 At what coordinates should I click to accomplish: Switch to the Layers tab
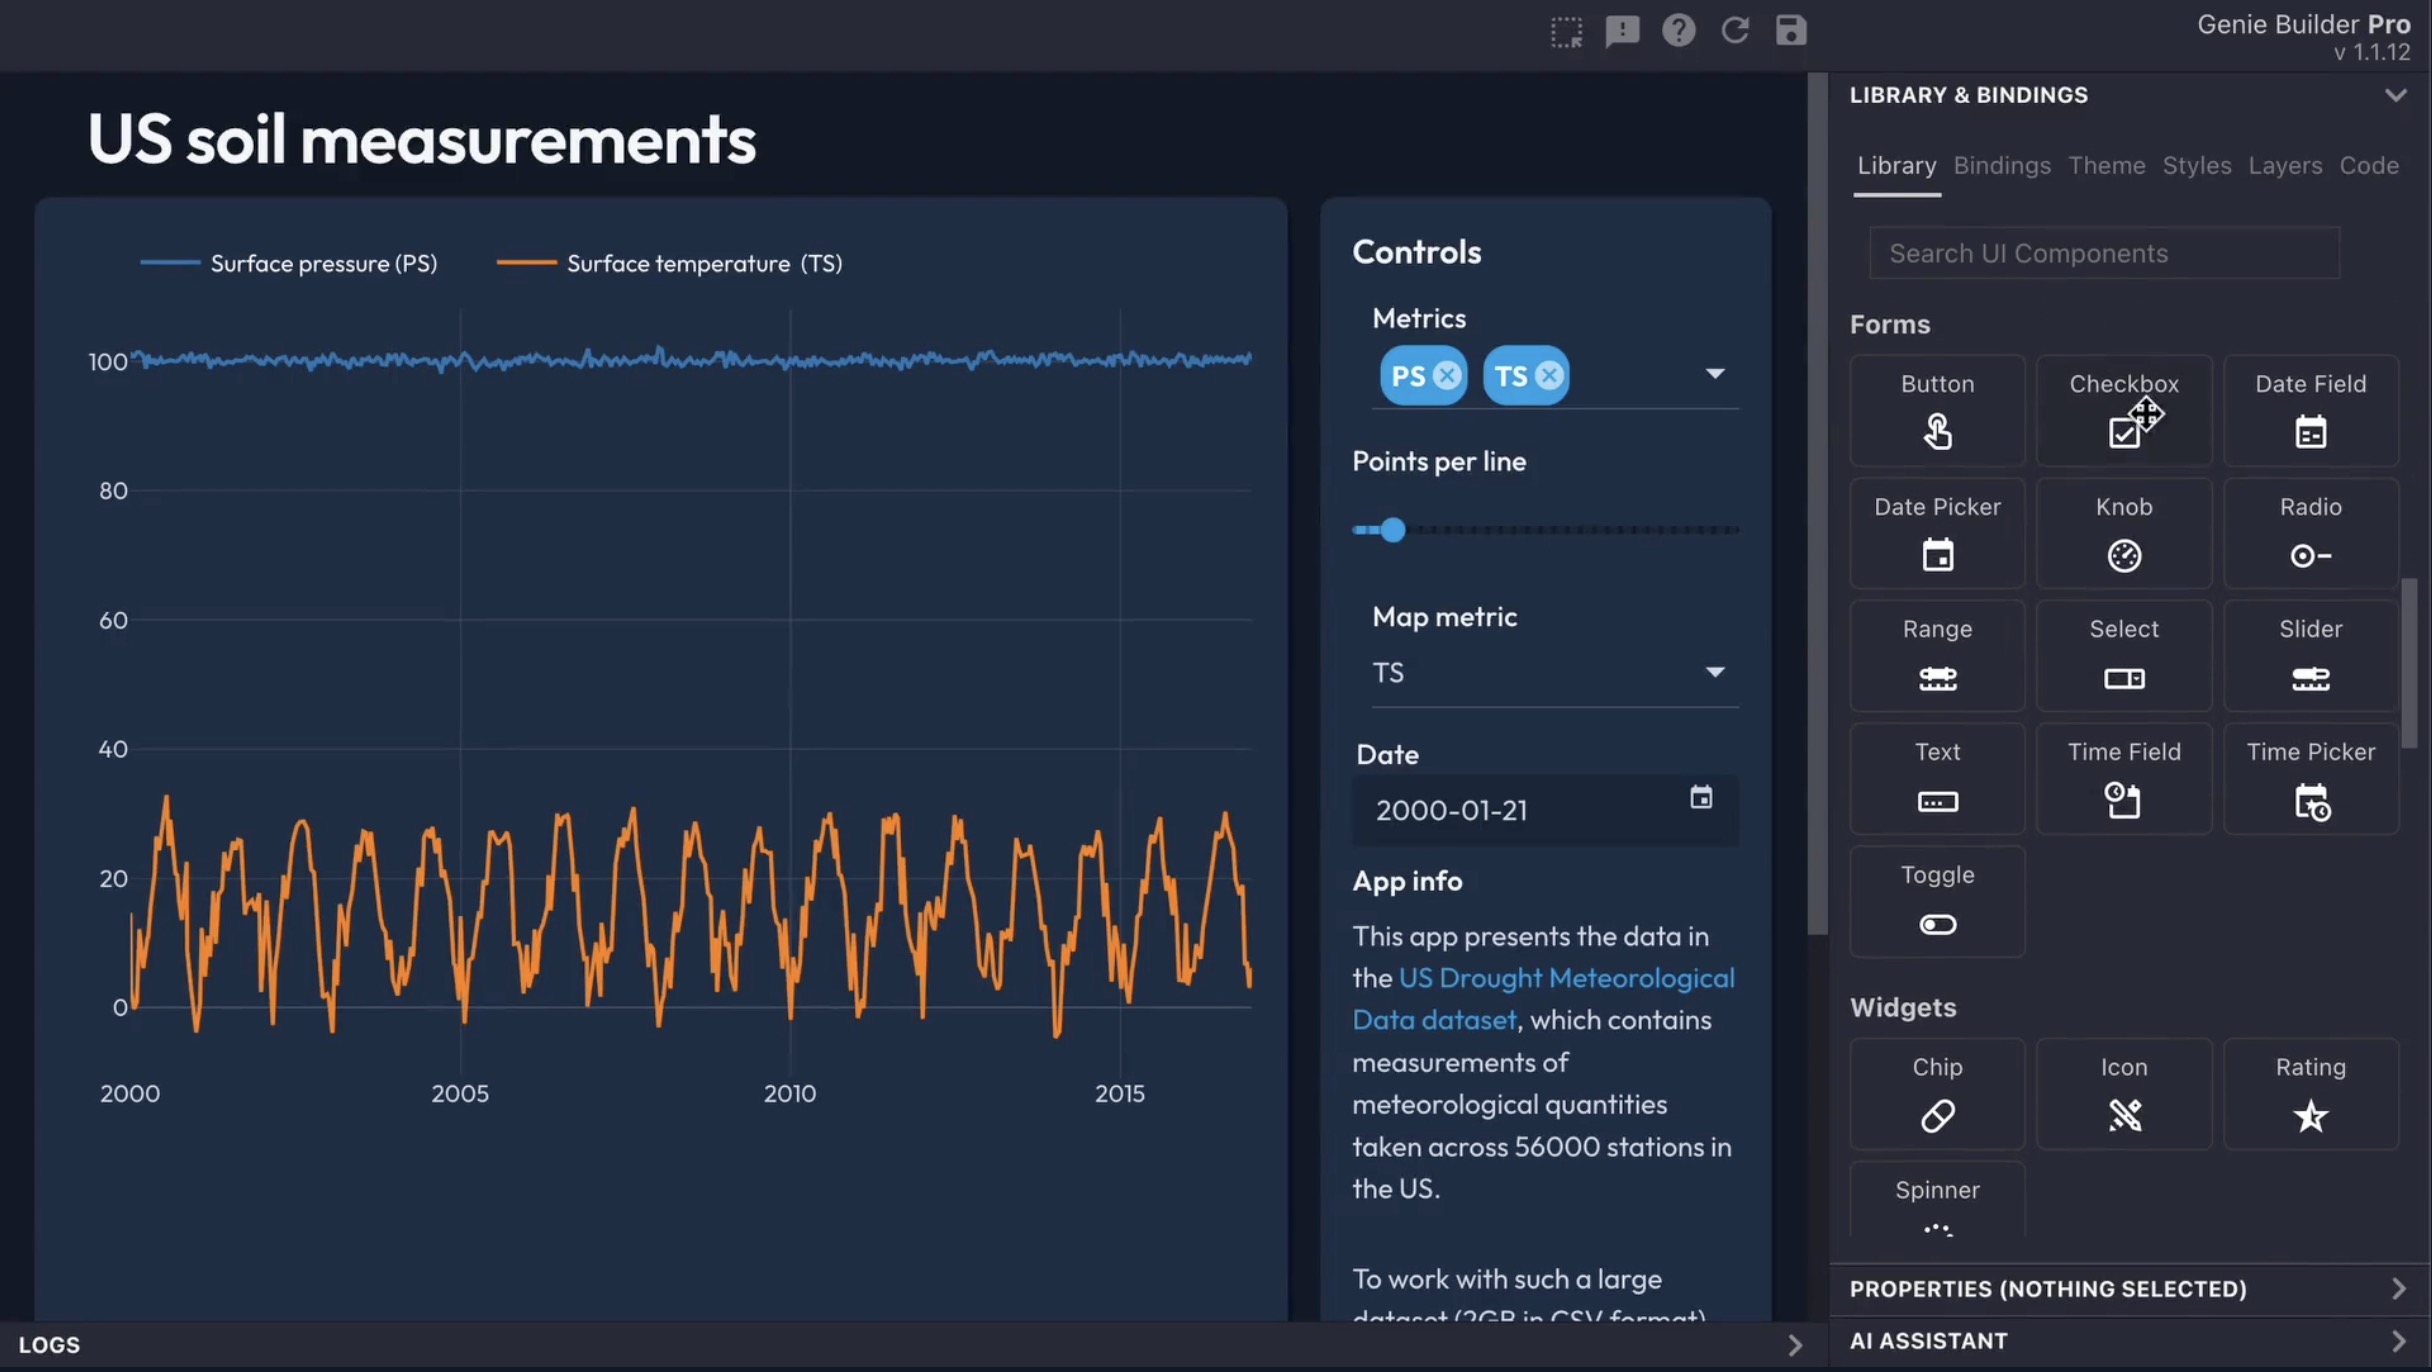coord(2286,165)
